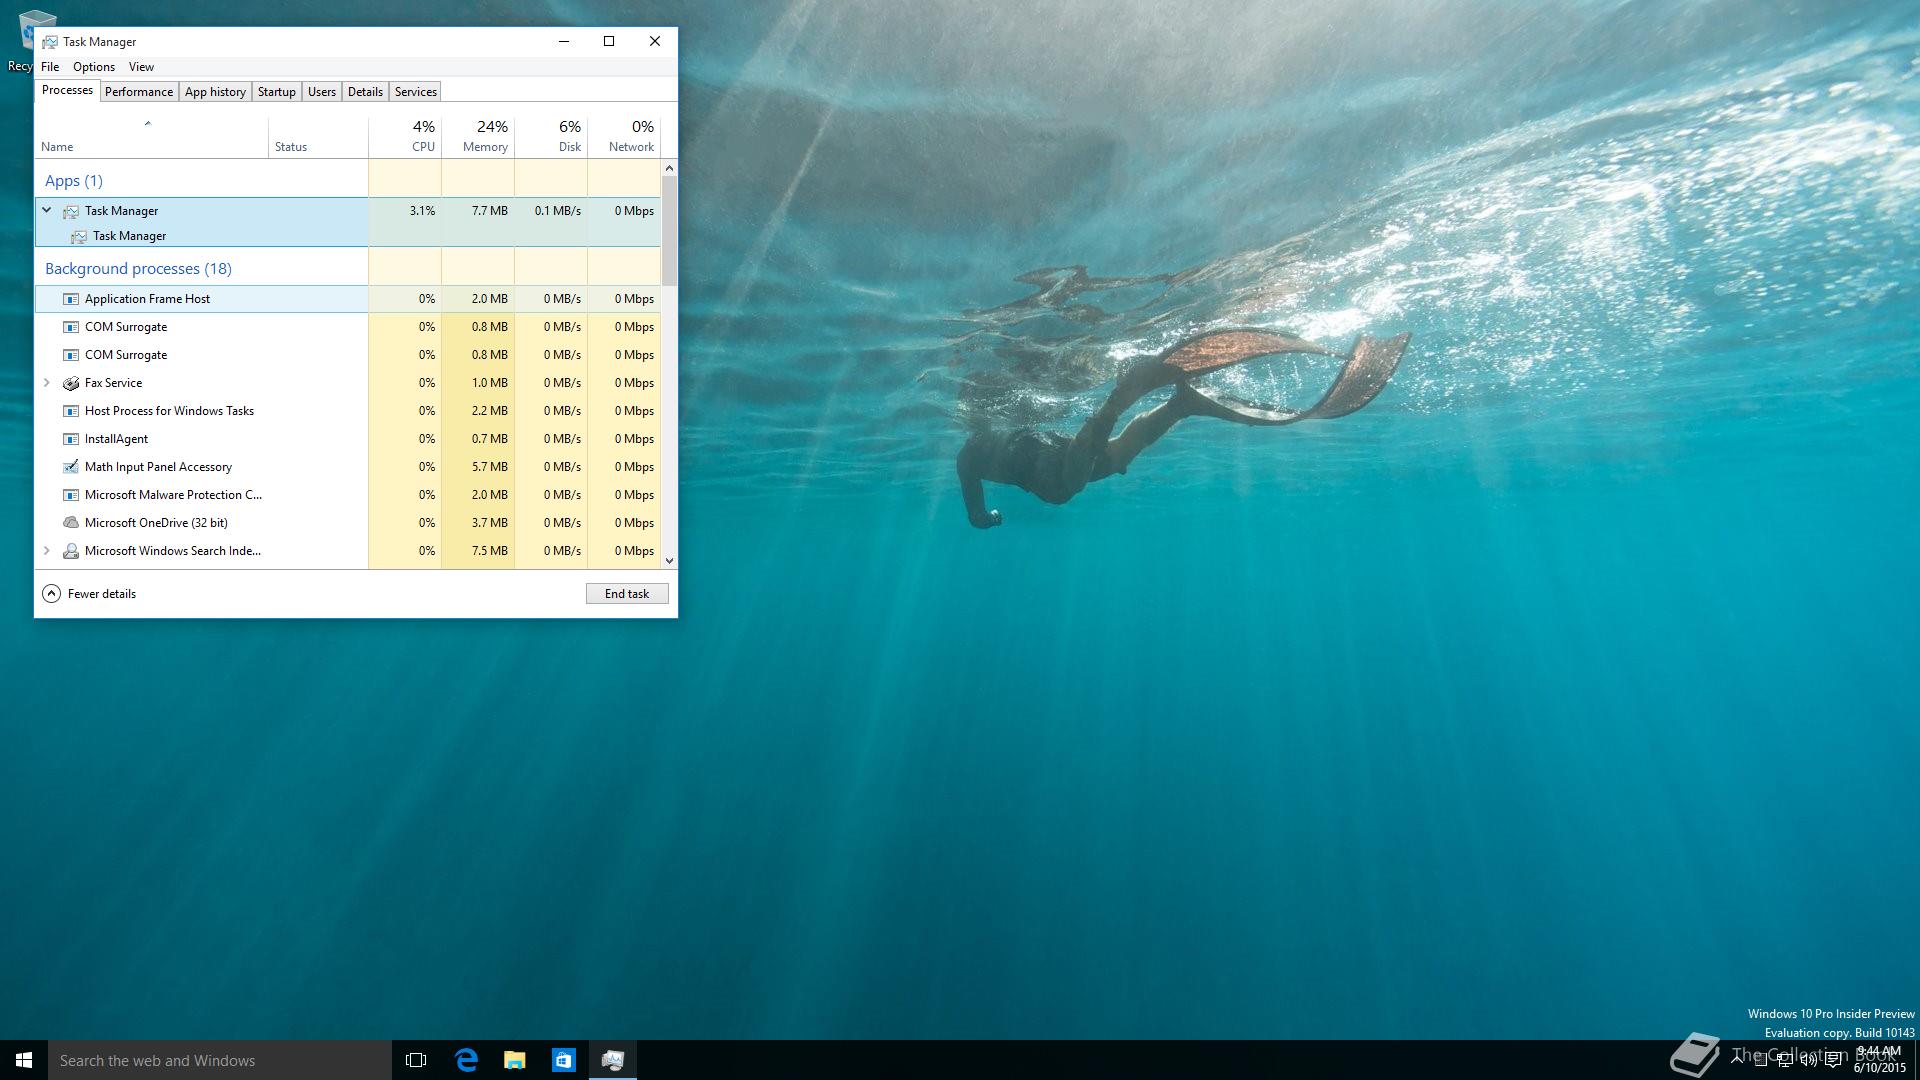This screenshot has height=1080, width=1920.
Task: Select the InstallAgent process row
Action: (347, 439)
